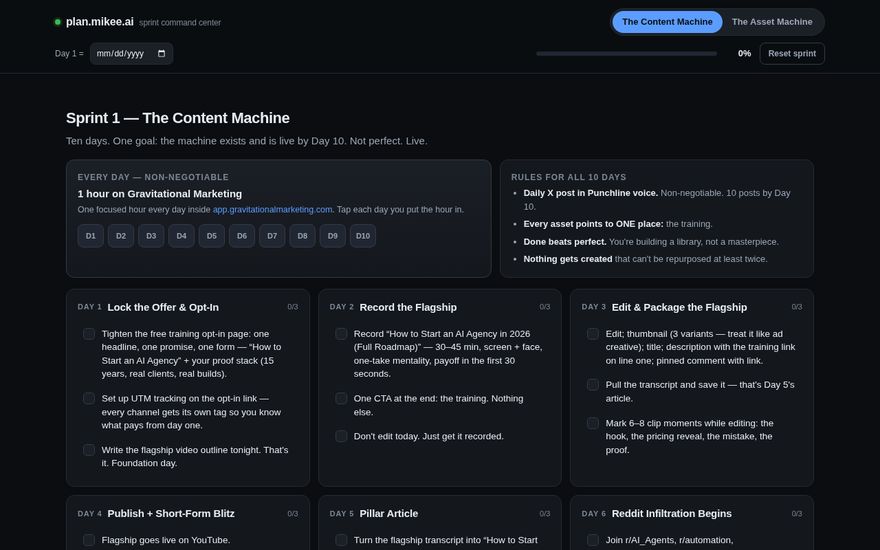
Task: Click the sprint progress bar
Action: point(626,54)
